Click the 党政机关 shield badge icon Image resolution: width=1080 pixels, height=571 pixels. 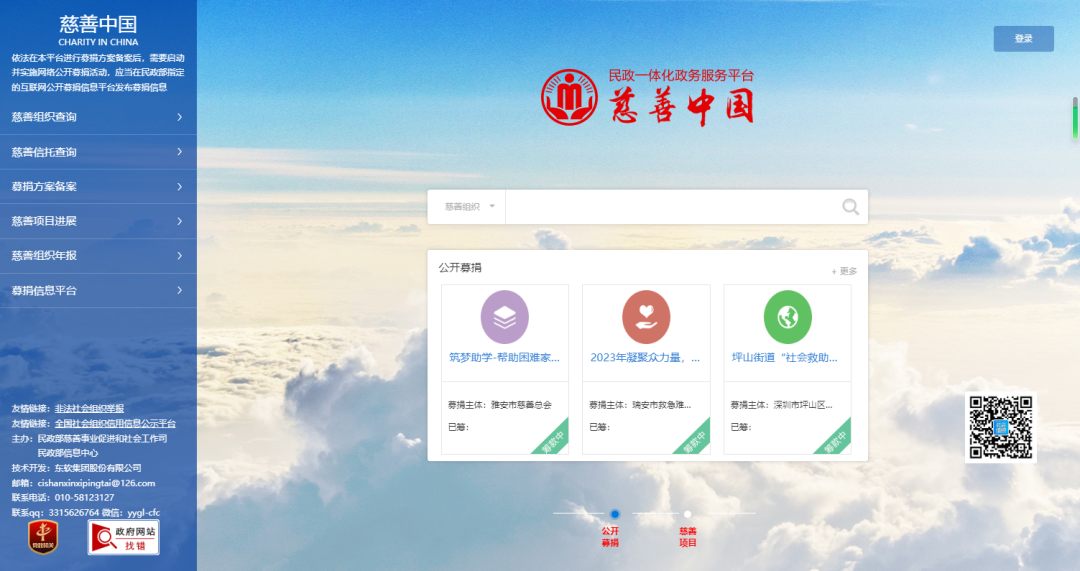[43, 537]
